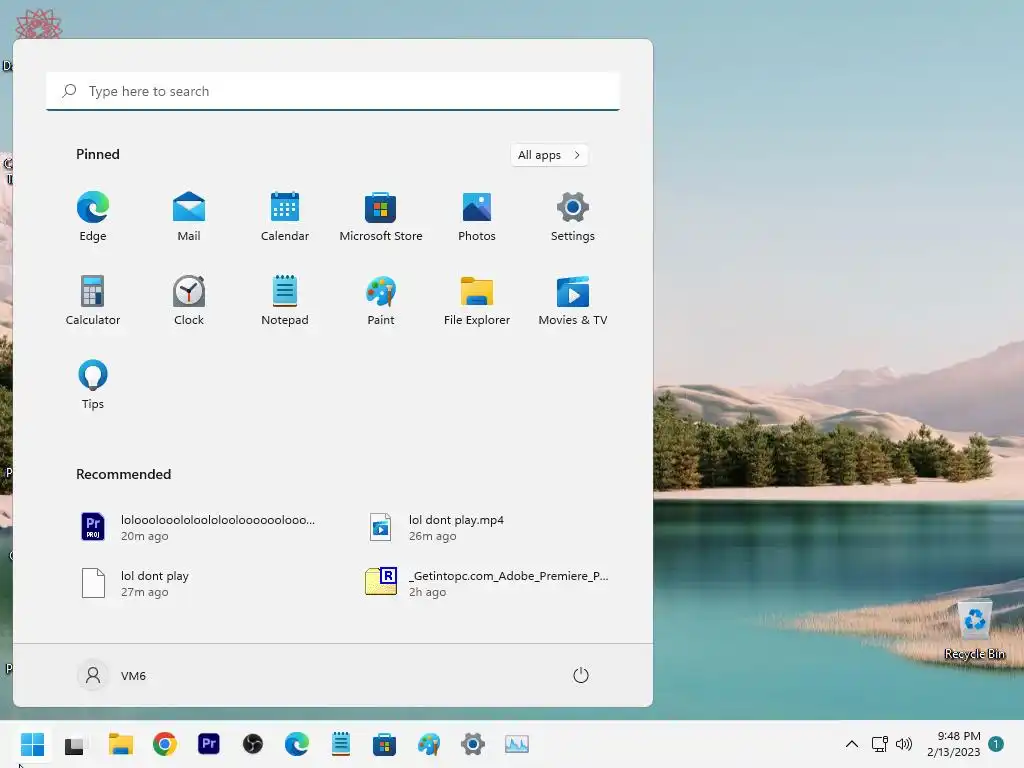Image resolution: width=1024 pixels, height=768 pixels.
Task: Open File Explorer from pinned apps
Action: 477,301
